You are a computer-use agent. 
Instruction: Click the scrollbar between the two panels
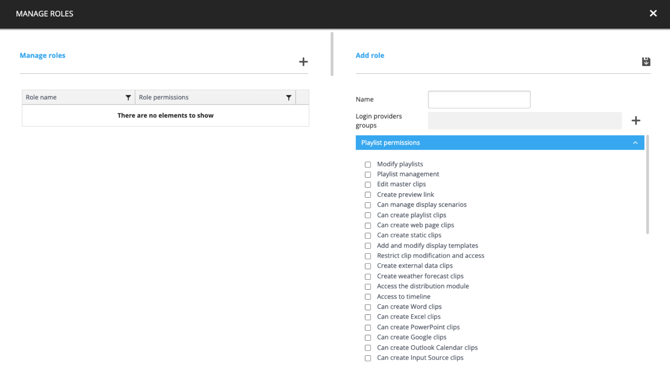pyautogui.click(x=332, y=54)
